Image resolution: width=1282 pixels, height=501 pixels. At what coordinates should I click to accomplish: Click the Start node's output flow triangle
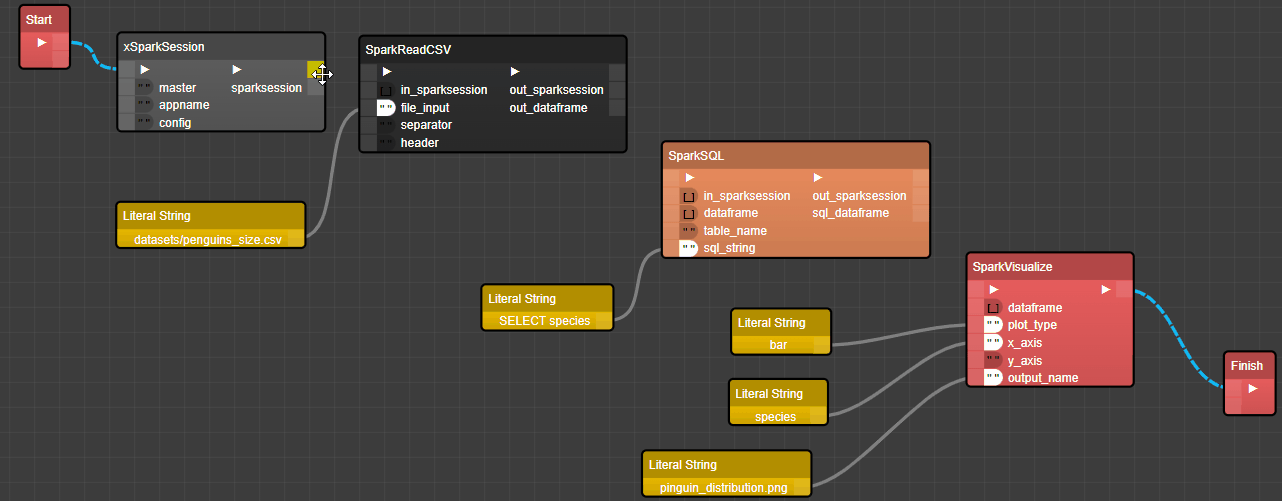click(x=41, y=43)
